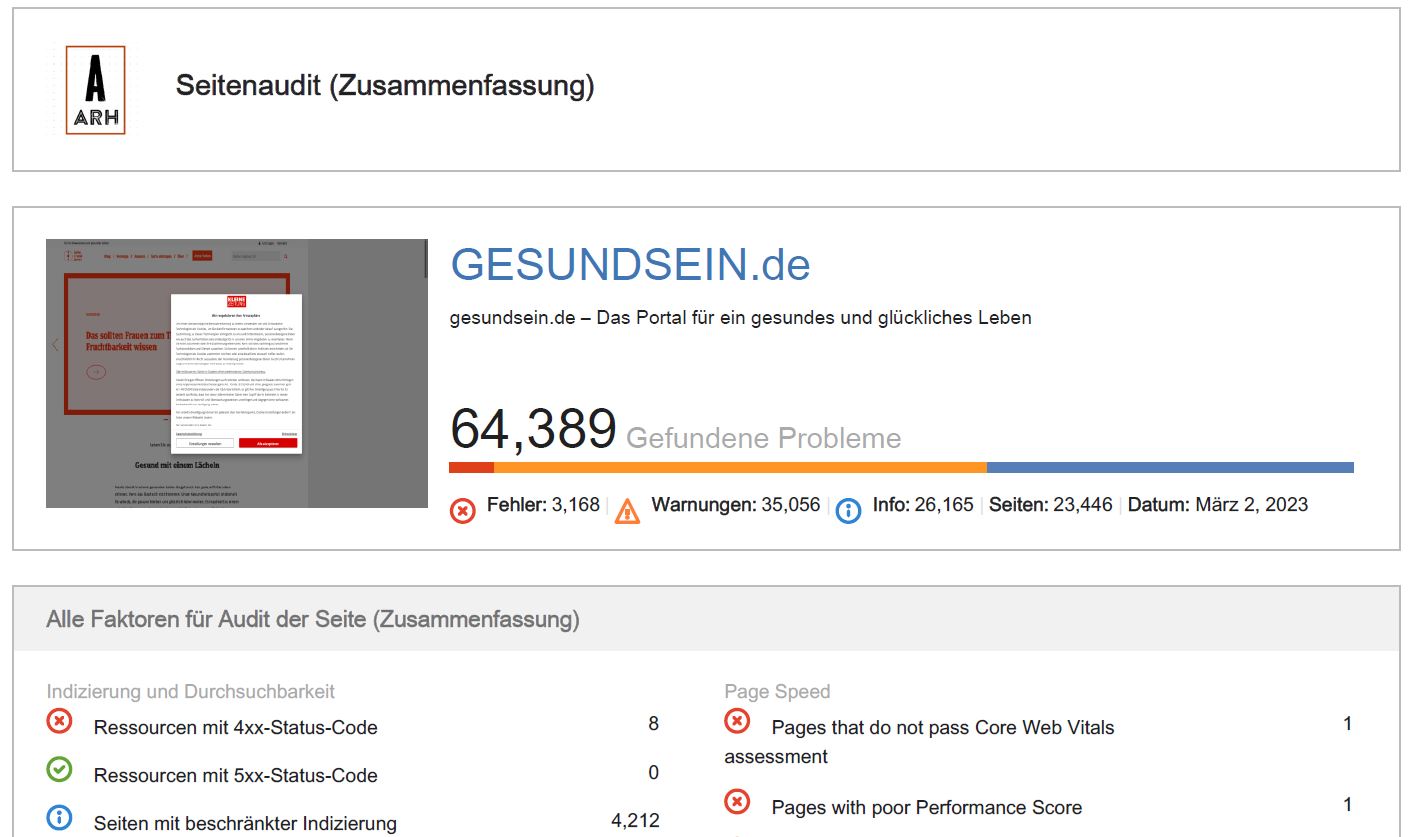Select Pages that do not pass Core Web Vitals
Image resolution: width=1414 pixels, height=837 pixels.
[919, 742]
